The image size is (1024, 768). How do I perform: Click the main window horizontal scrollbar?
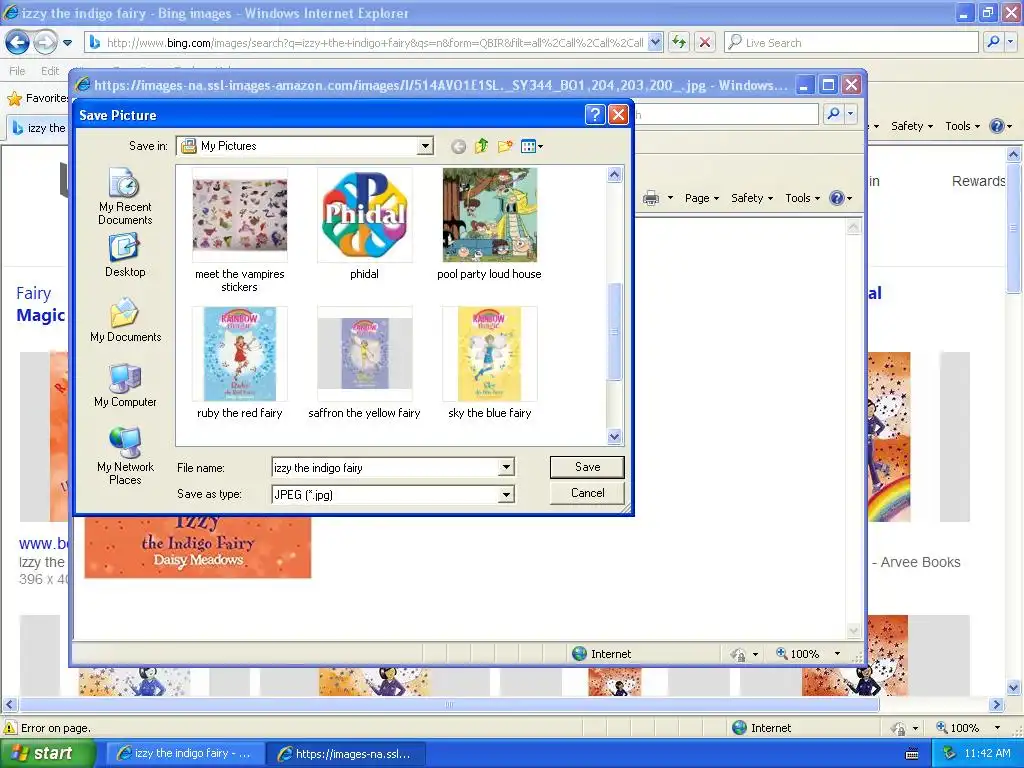click(449, 705)
